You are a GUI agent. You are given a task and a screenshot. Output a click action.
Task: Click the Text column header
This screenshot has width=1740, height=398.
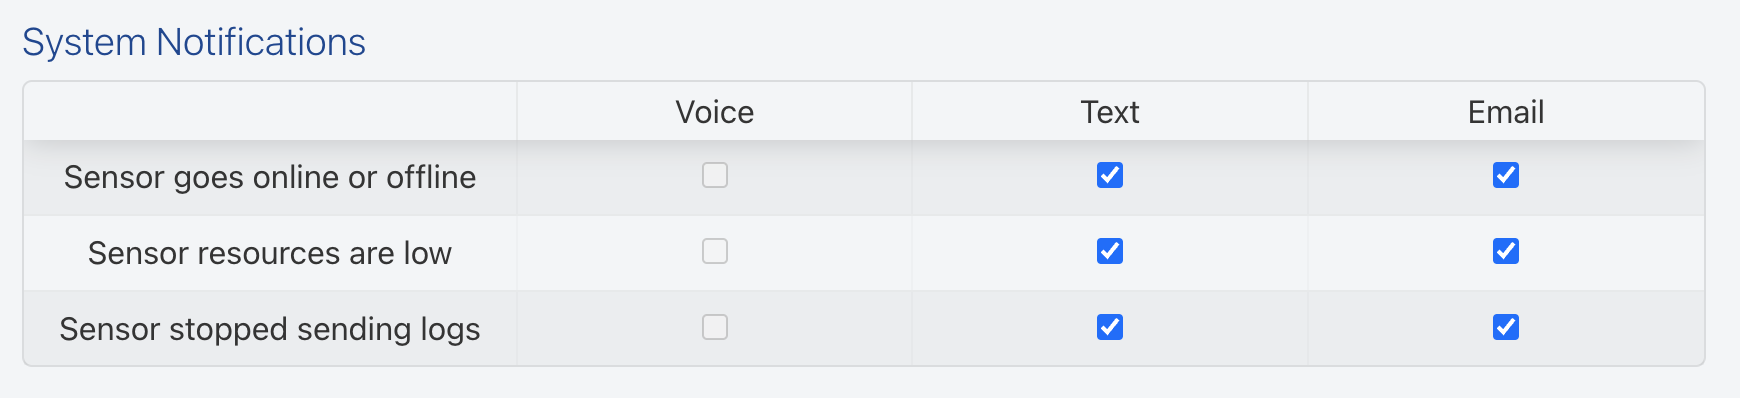pos(1110,112)
